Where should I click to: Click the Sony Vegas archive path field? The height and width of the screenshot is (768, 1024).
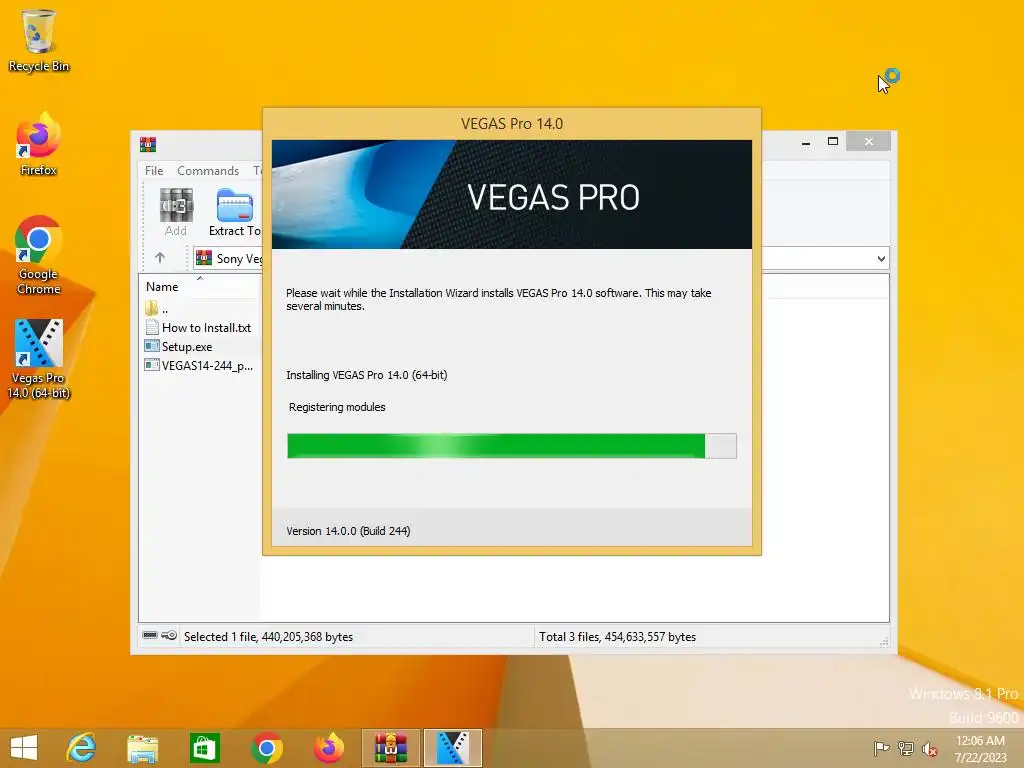[x=229, y=259]
